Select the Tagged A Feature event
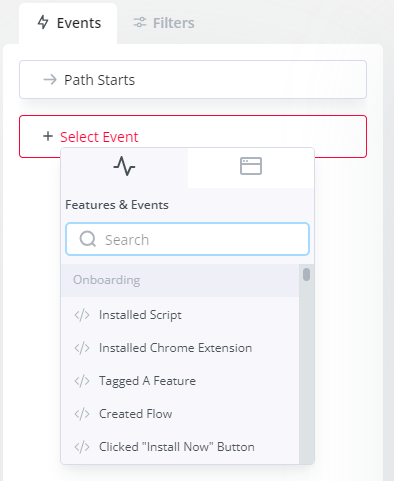This screenshot has height=481, width=394. tap(180, 381)
